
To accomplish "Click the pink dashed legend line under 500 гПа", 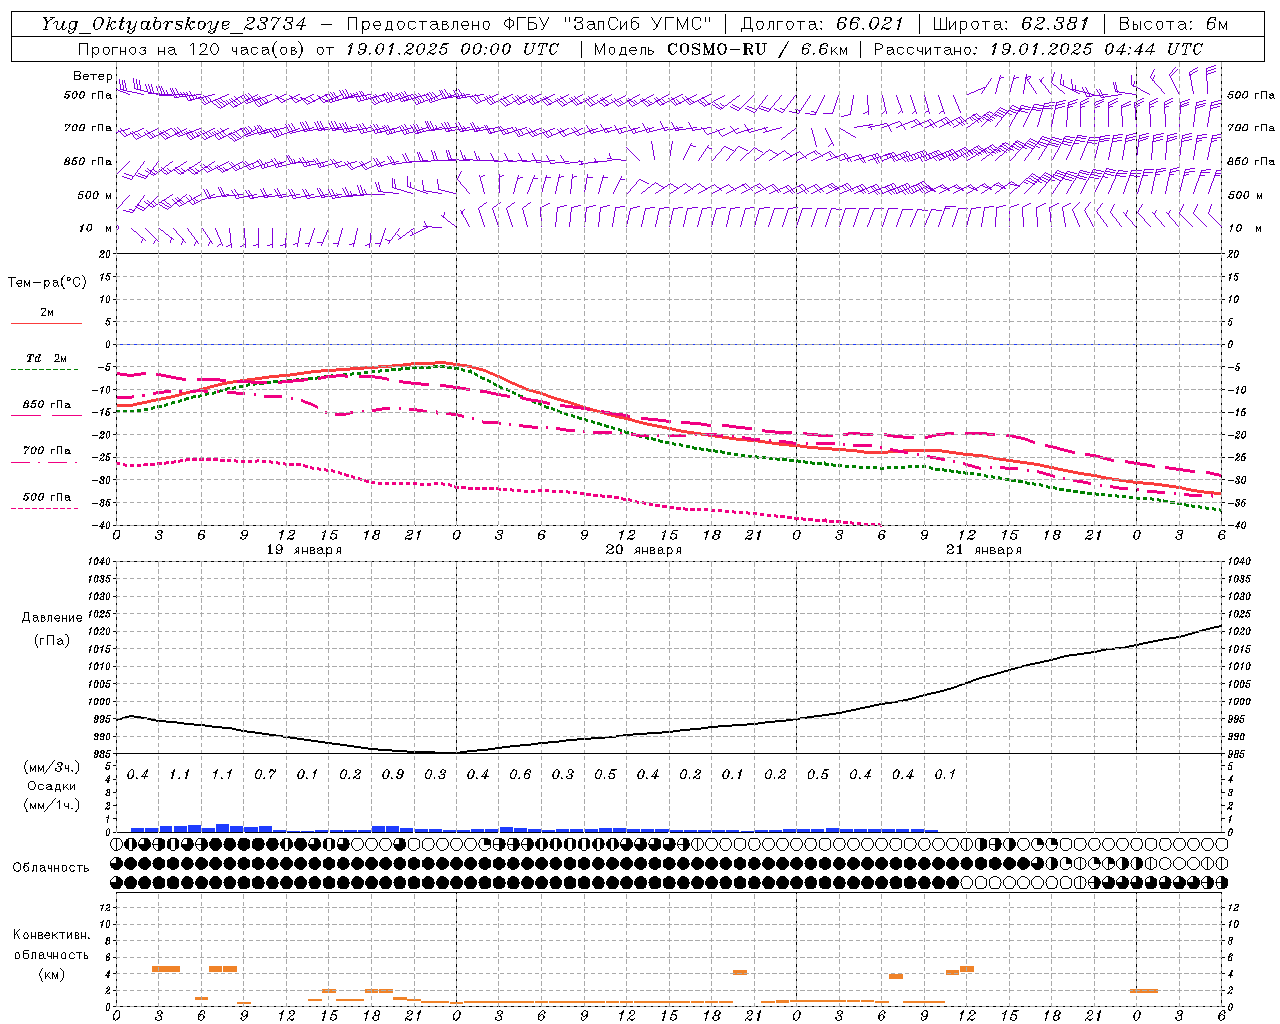I will [46, 509].
